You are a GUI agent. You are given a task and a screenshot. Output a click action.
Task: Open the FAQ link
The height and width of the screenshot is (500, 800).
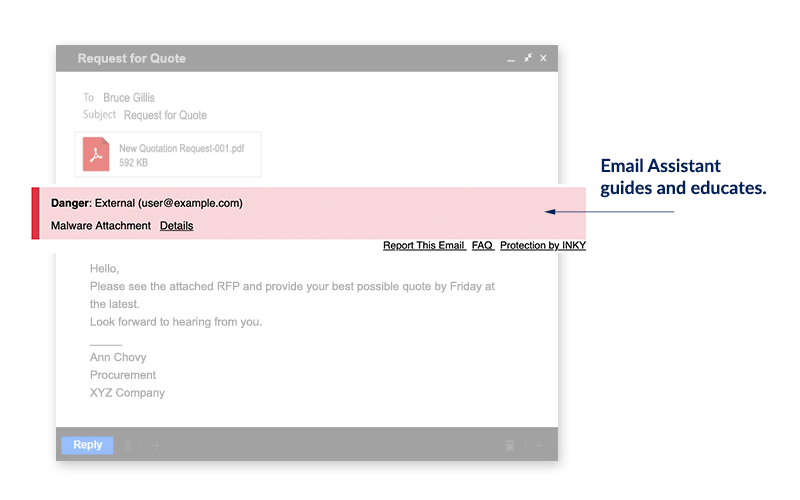pyautogui.click(x=482, y=245)
